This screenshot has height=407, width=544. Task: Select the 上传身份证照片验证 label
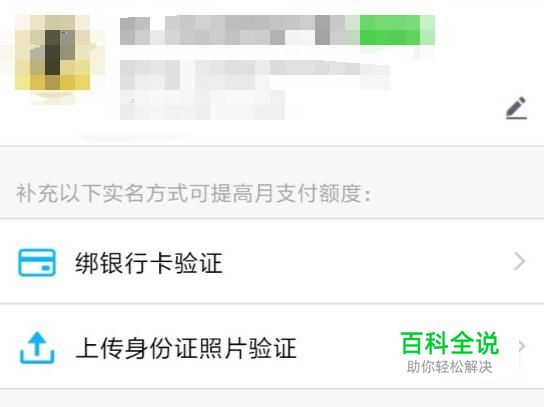click(186, 348)
